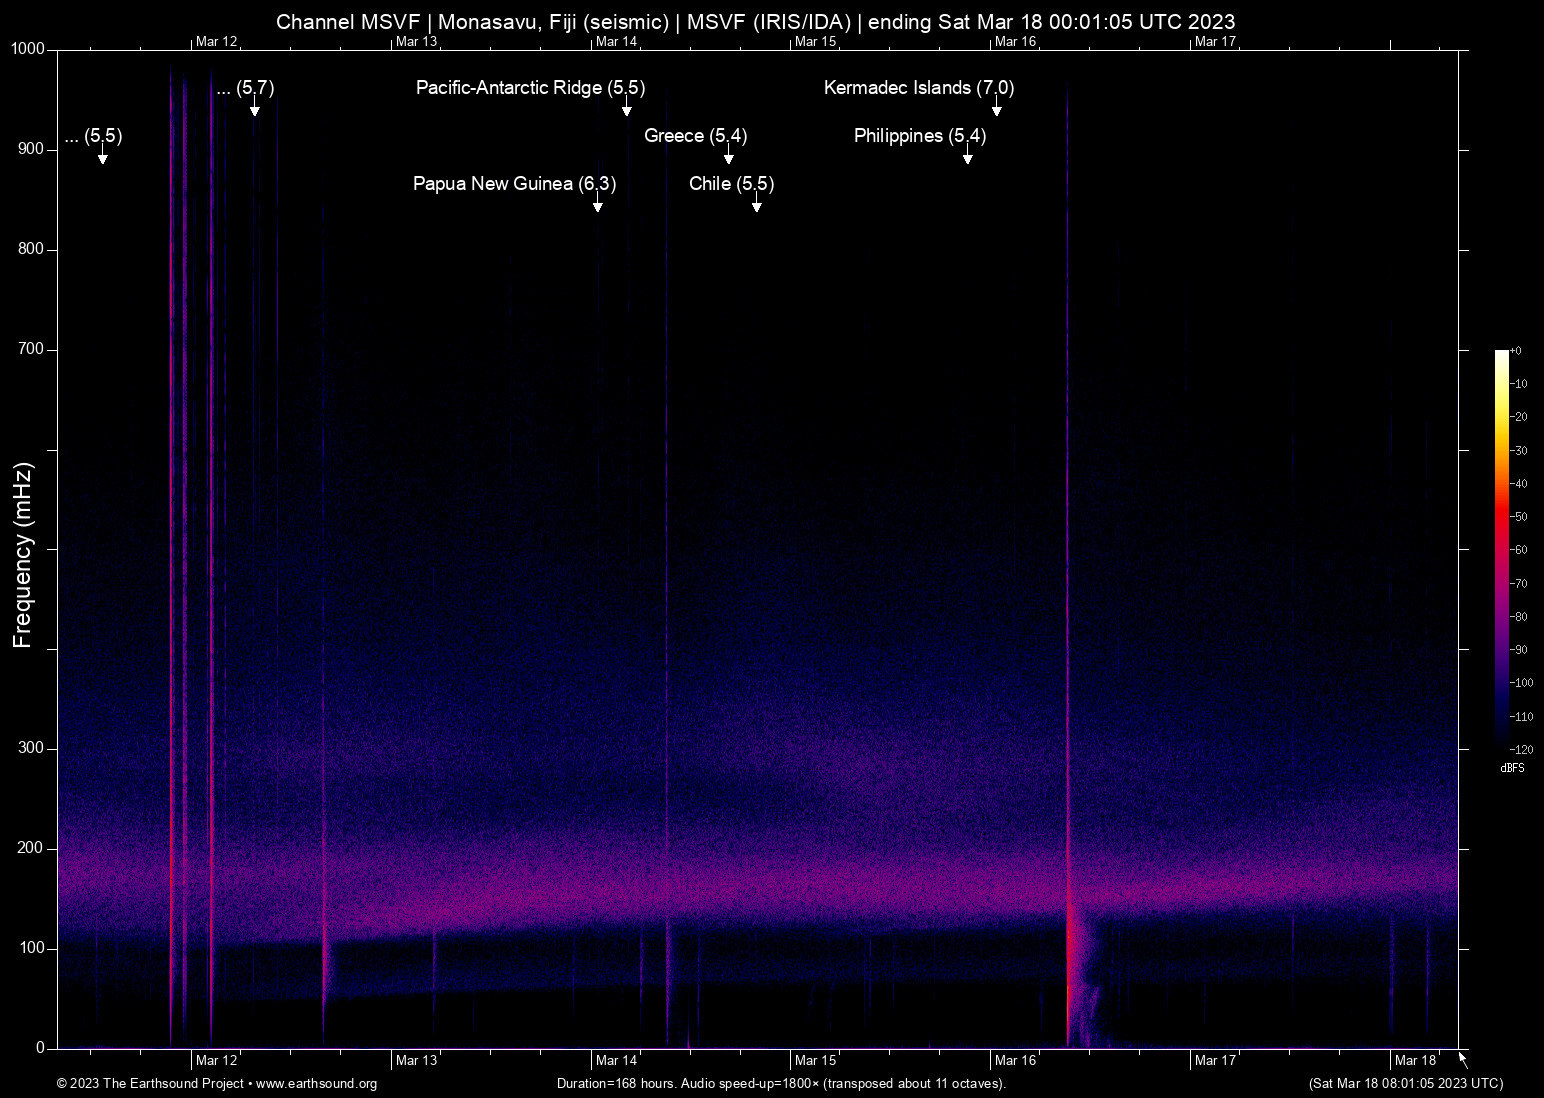Click the 200 frequency axis label
This screenshot has width=1544, height=1098.
tap(31, 848)
